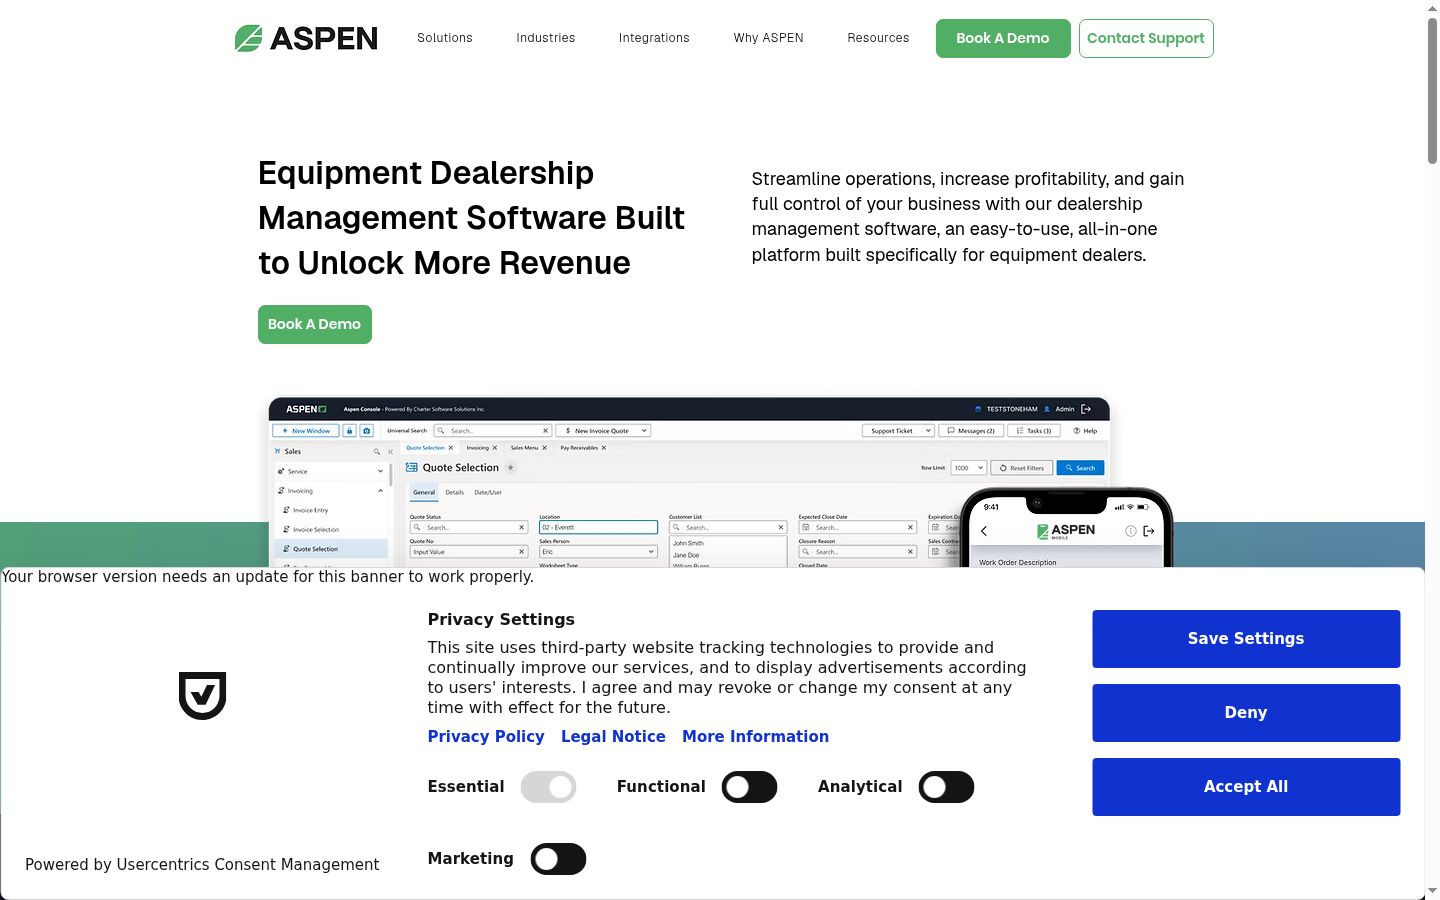
Task: Close the Pay Receivables console tab
Action: pyautogui.click(x=604, y=448)
